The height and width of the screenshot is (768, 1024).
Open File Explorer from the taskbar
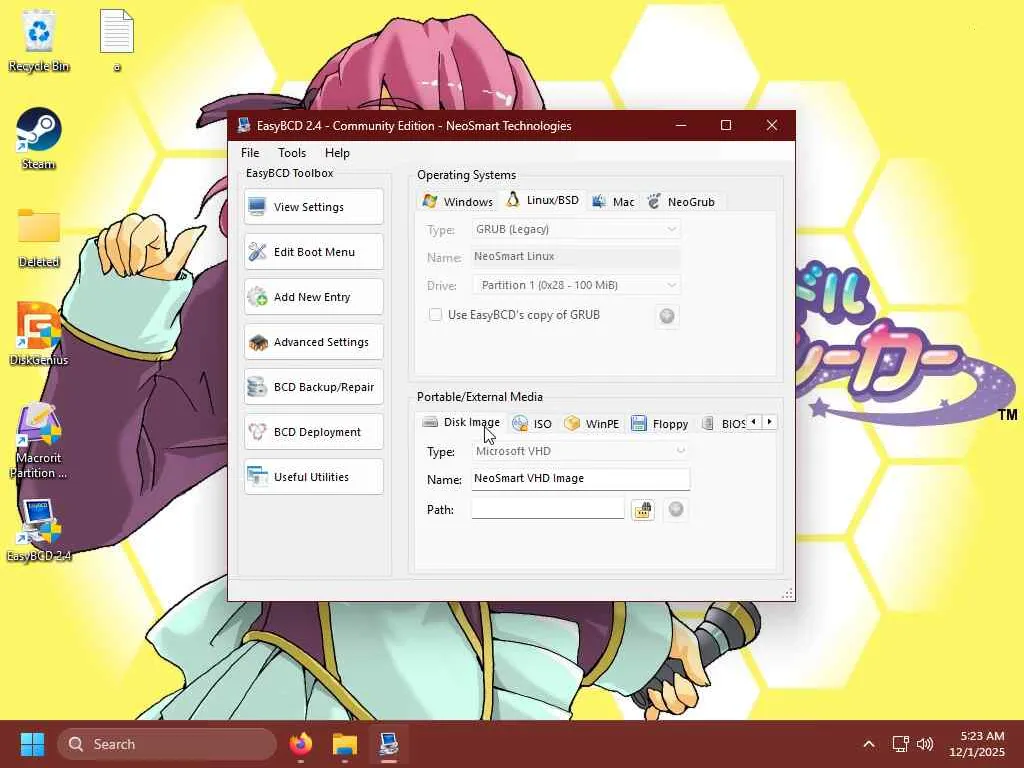coord(345,744)
